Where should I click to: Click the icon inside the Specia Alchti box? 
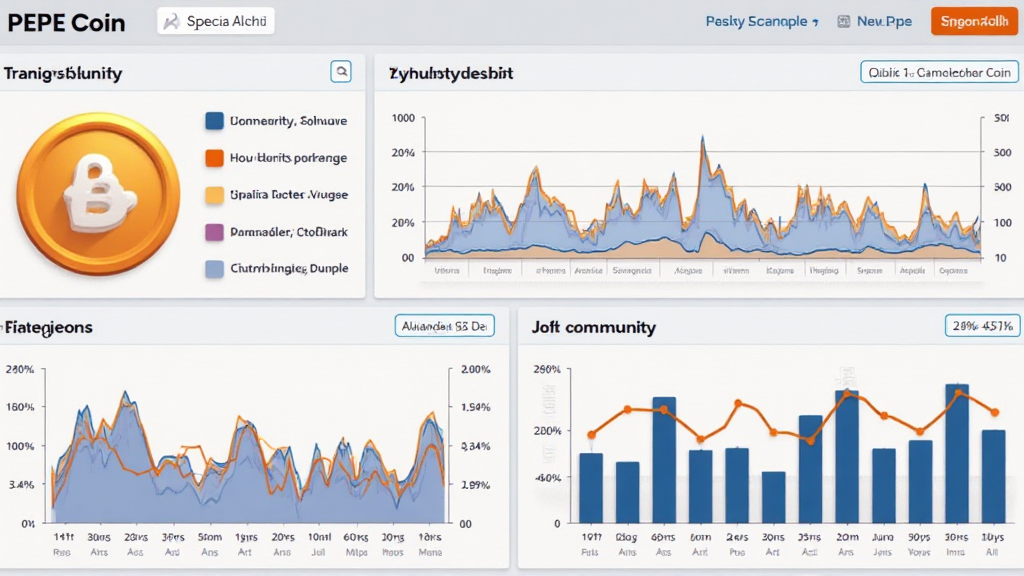click(x=171, y=21)
